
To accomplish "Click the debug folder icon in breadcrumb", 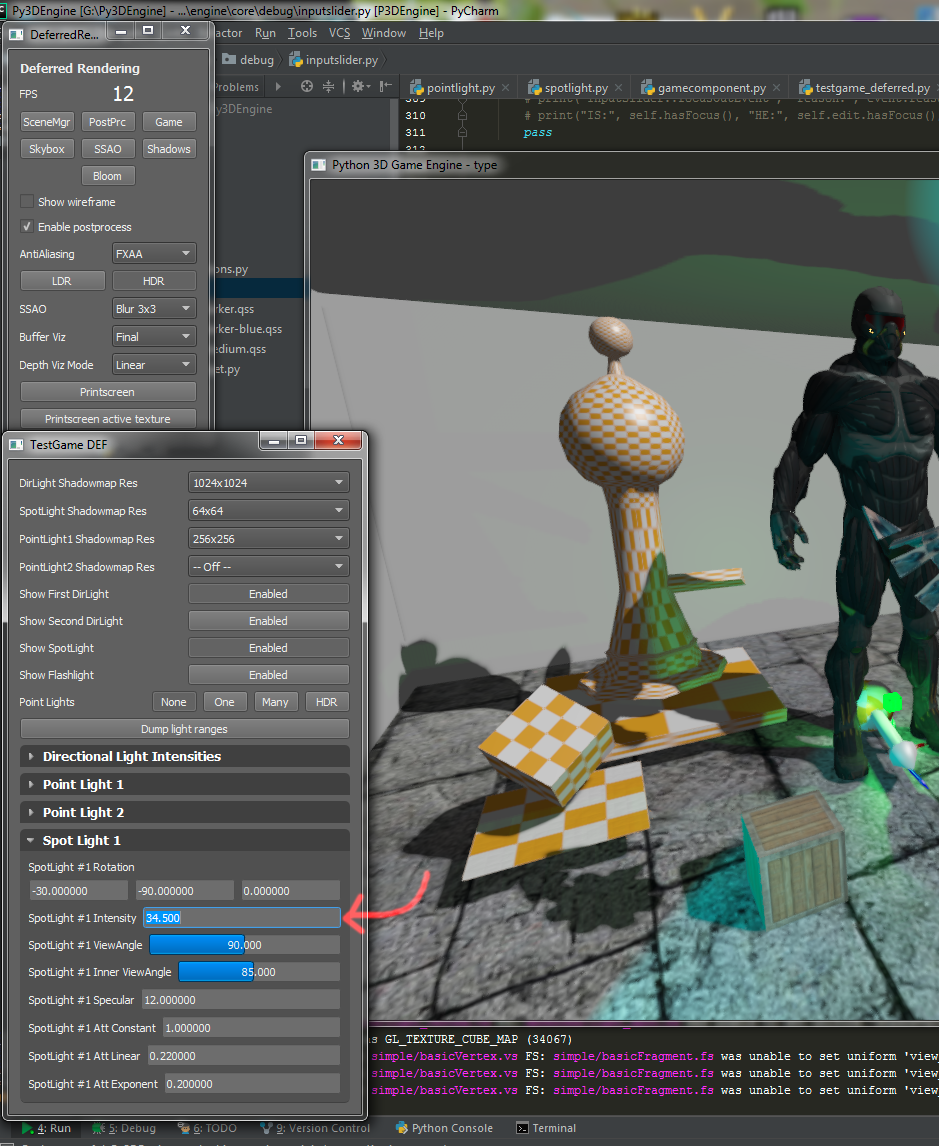I will 229,59.
